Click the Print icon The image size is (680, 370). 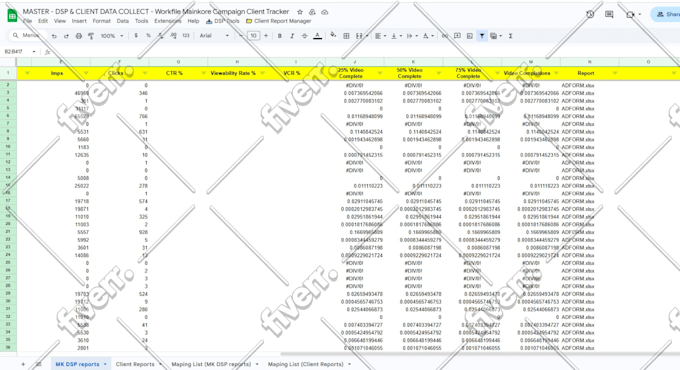(78, 36)
